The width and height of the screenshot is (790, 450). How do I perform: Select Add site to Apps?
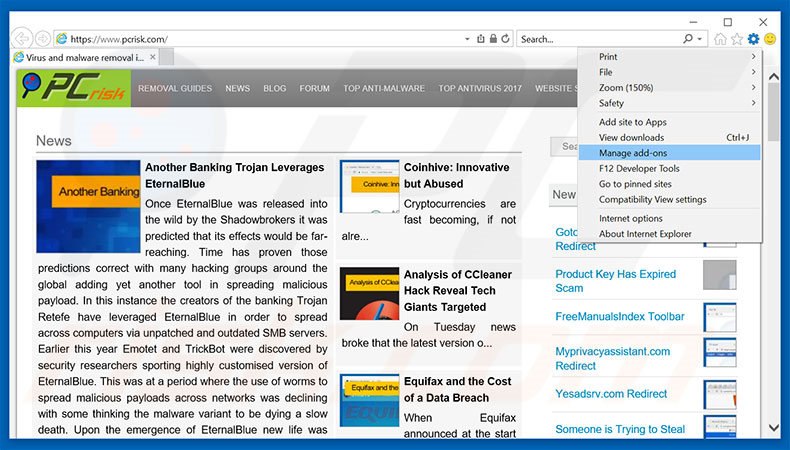[x=670, y=122]
